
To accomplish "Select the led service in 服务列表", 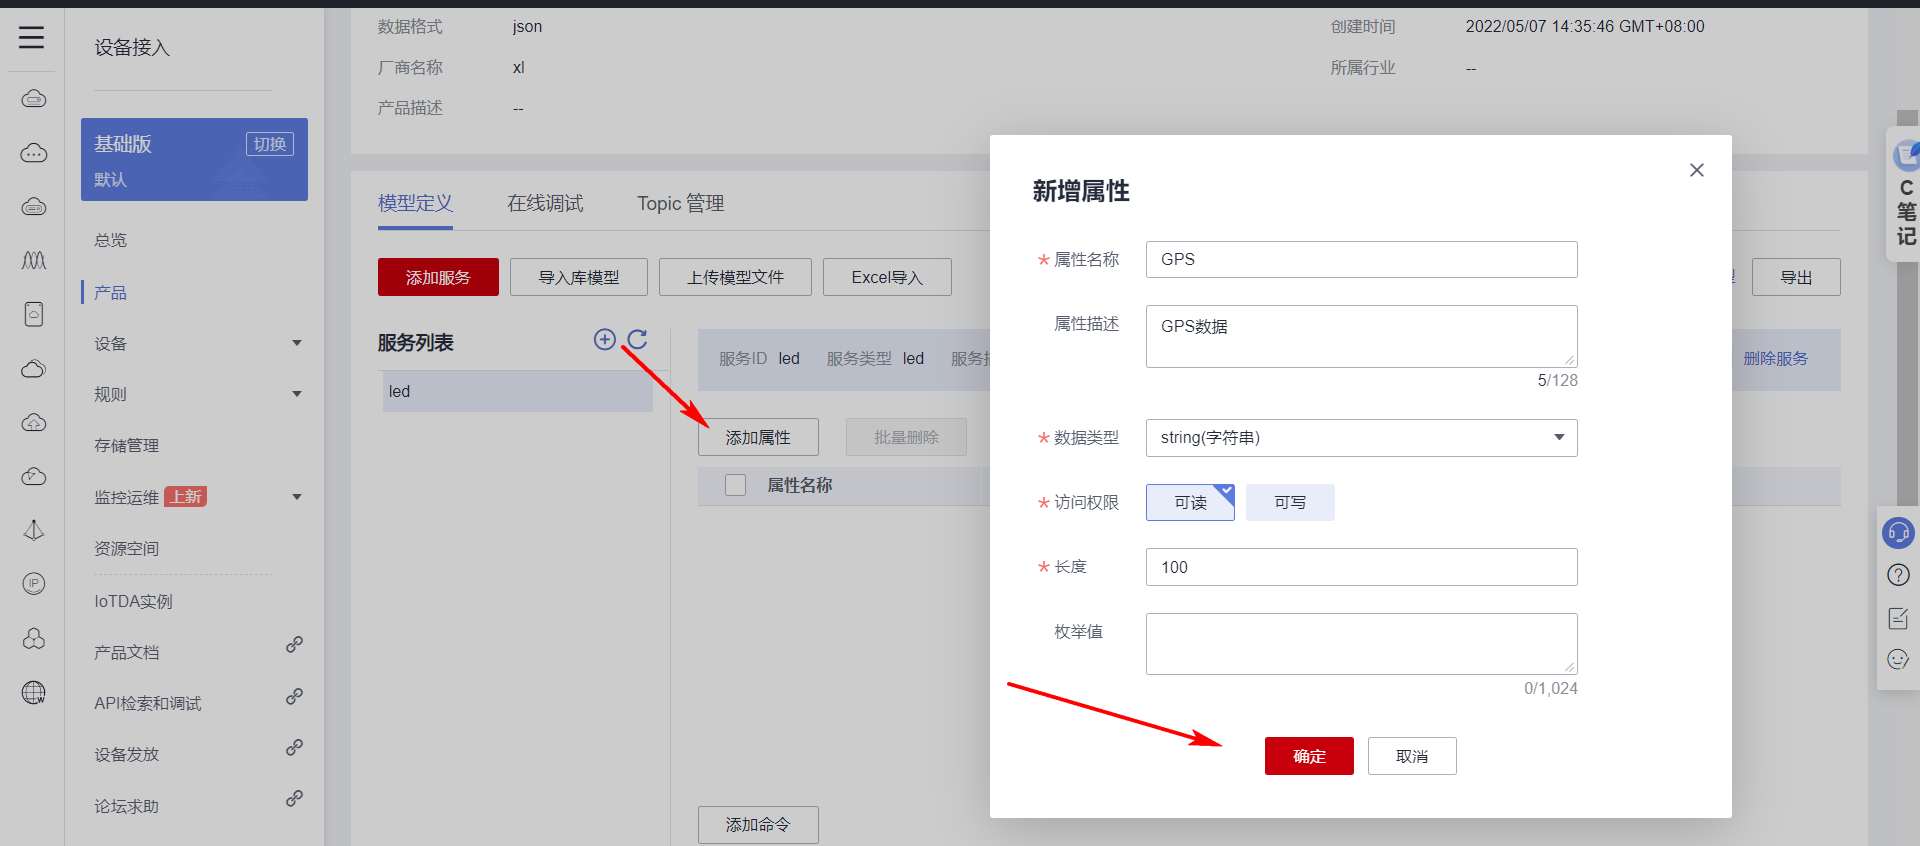I will [516, 391].
